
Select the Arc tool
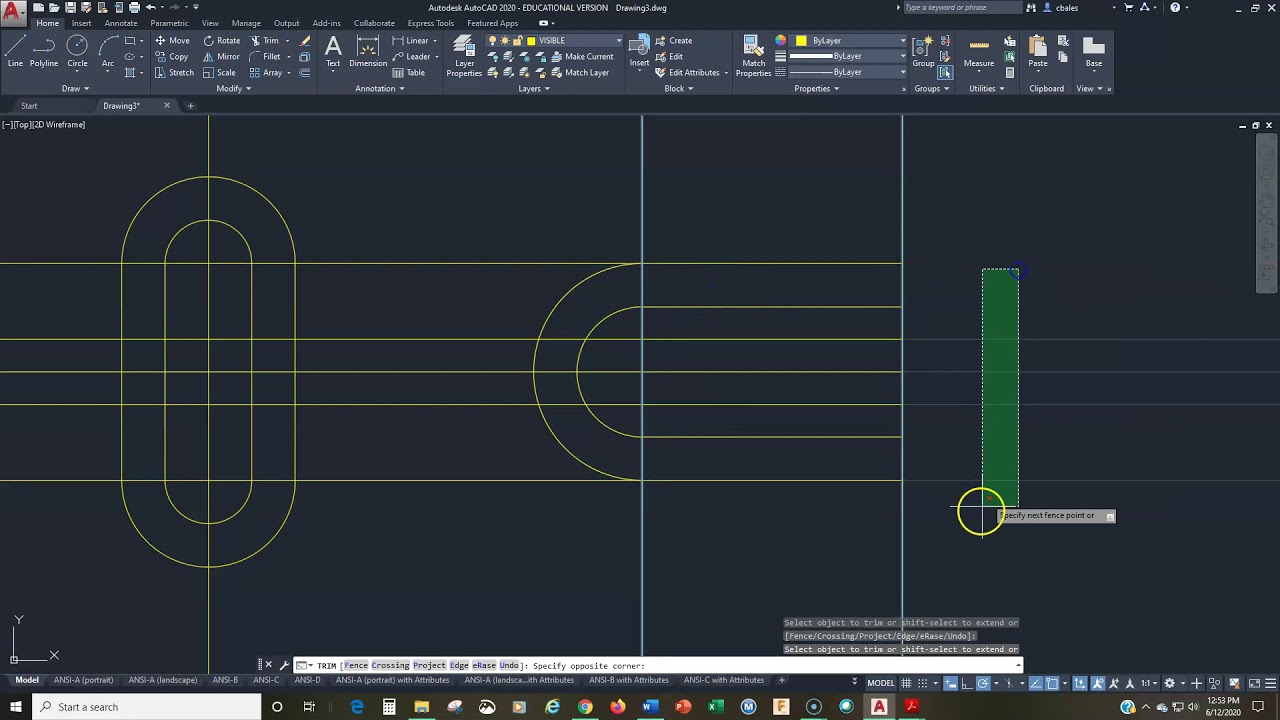[108, 52]
